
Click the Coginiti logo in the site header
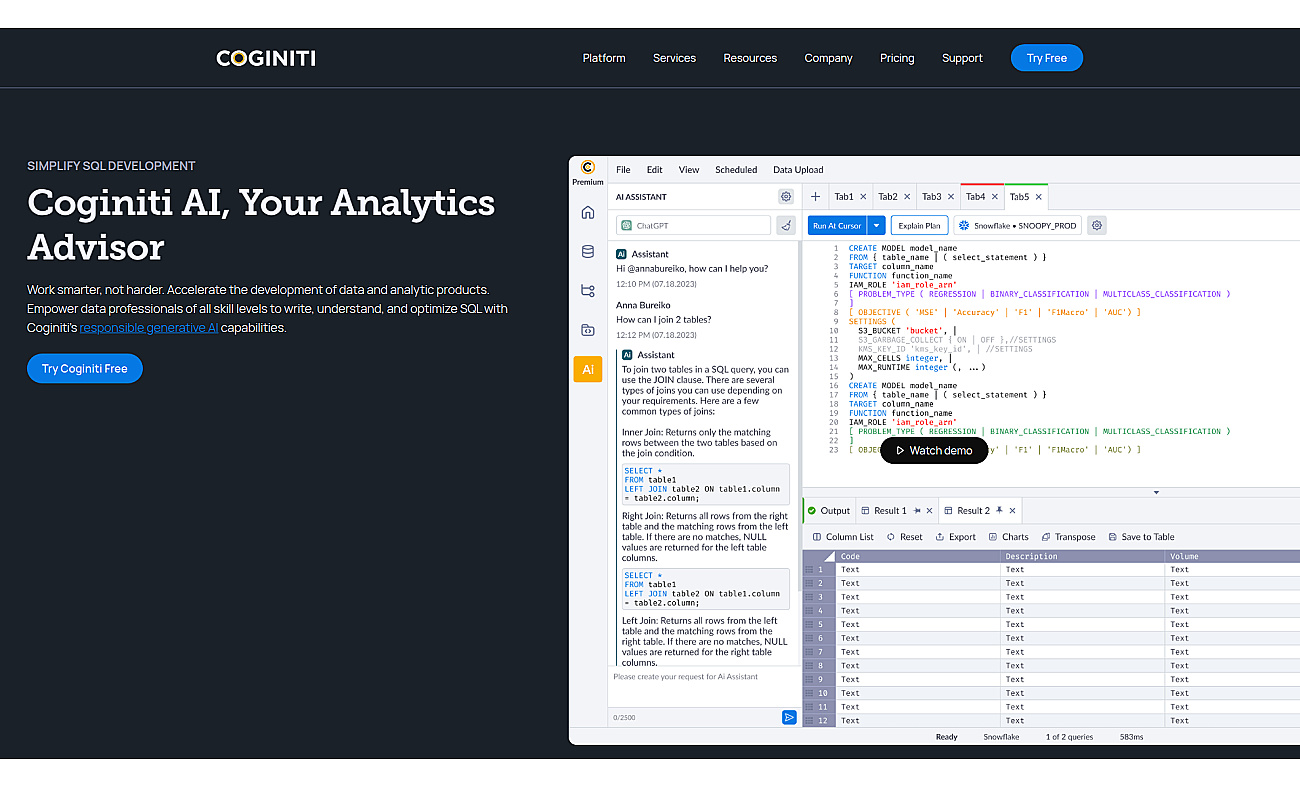266,58
